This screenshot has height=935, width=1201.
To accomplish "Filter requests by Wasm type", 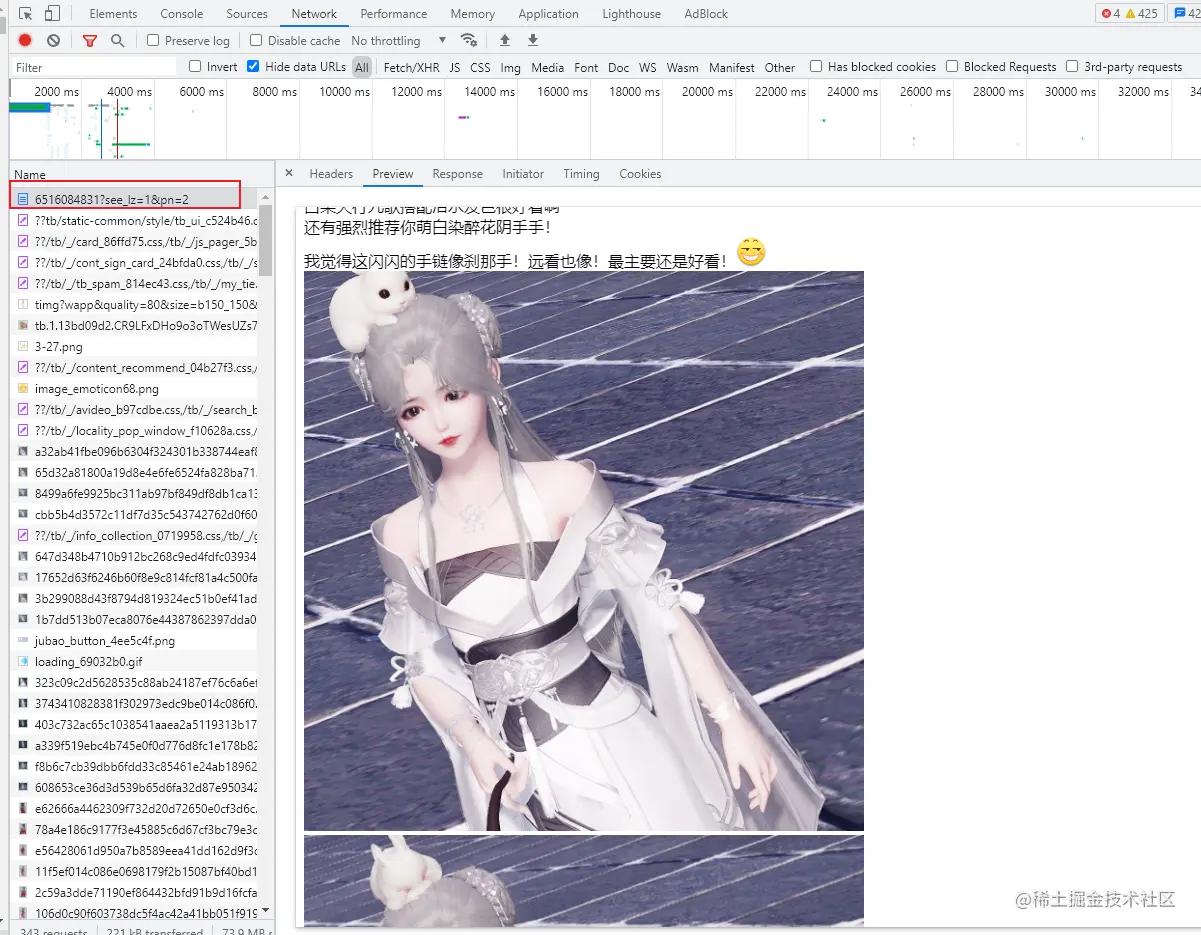I will (x=682, y=67).
